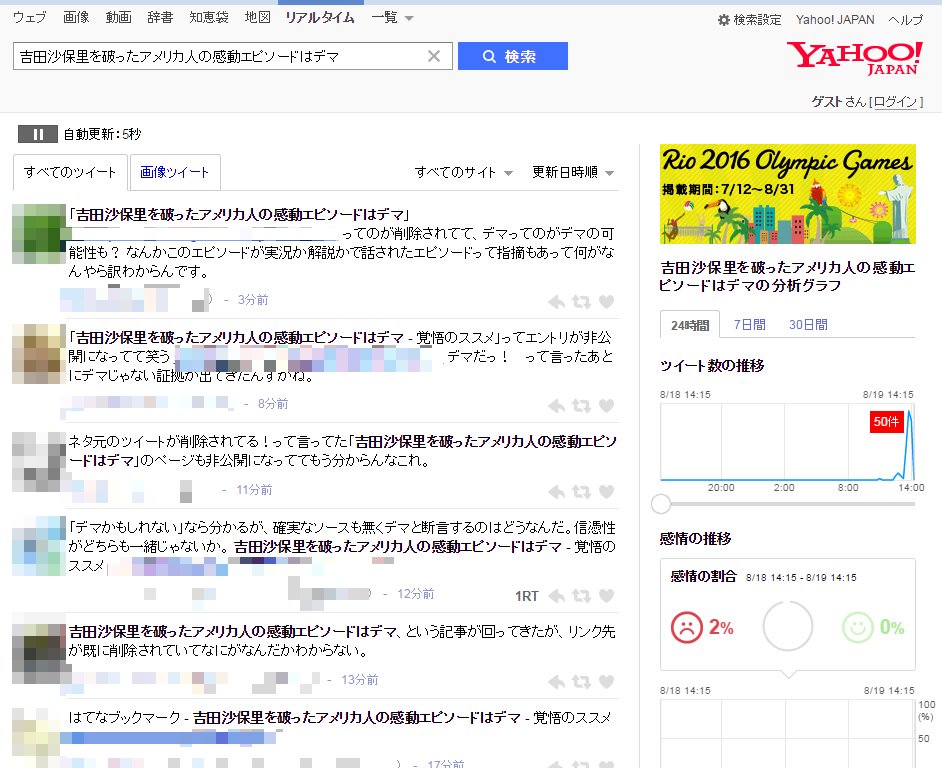The image size is (942, 768).
Task: Go to the 動画 search category
Action: [x=118, y=17]
